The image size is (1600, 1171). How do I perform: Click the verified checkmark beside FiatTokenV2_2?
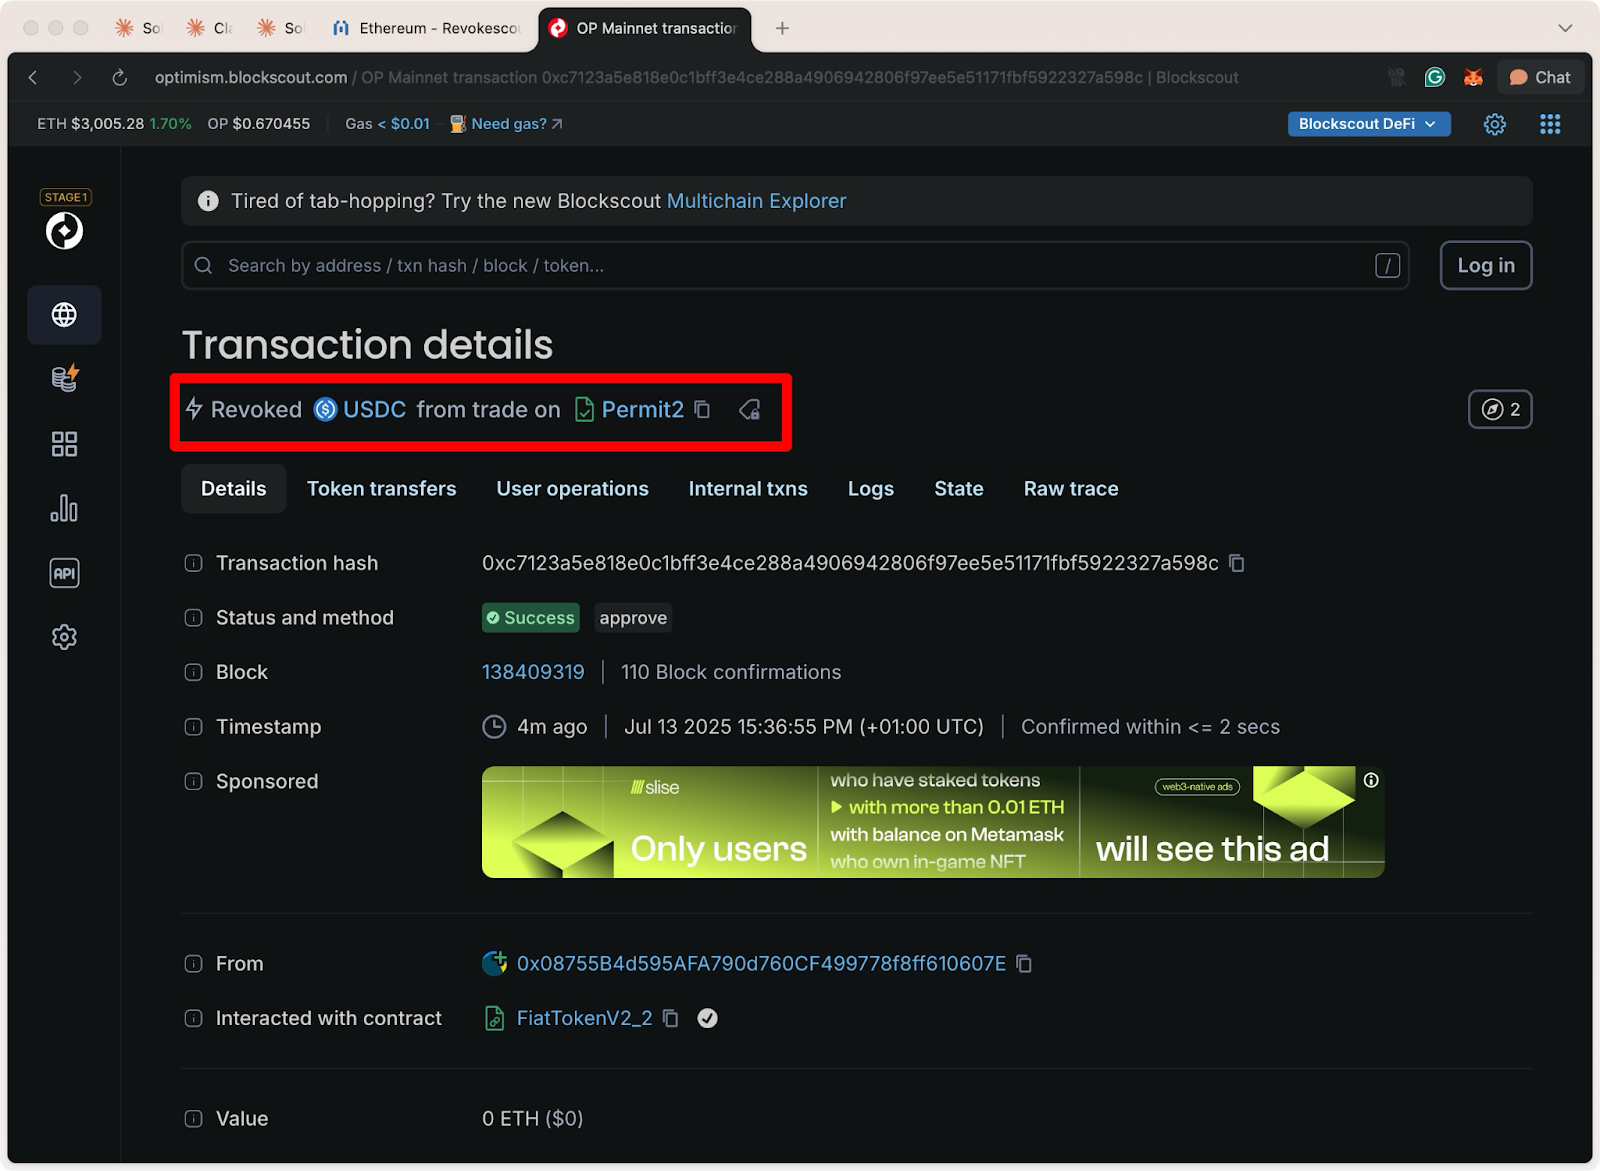[707, 1018]
